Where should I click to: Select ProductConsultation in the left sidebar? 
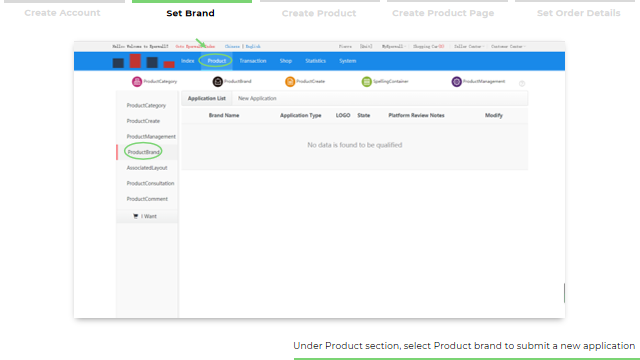[x=150, y=183]
